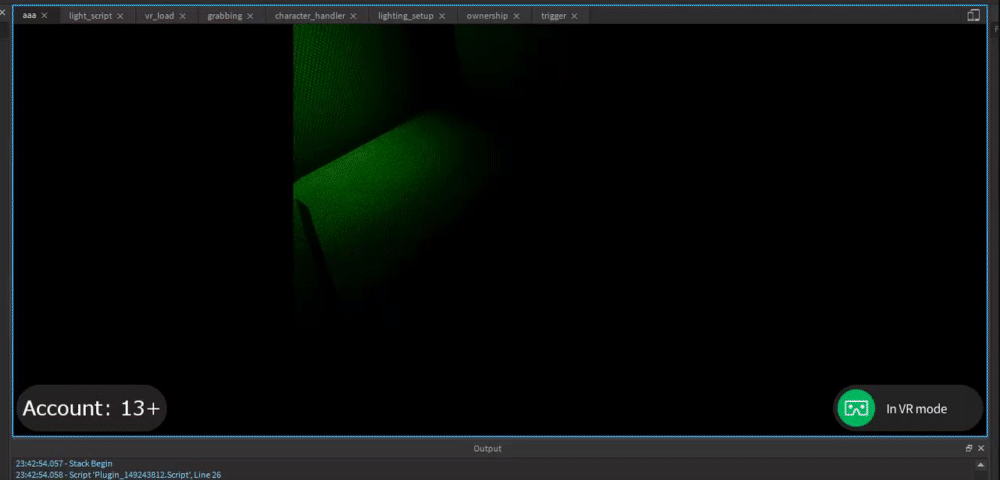Switch to the aaa tab
The width and height of the screenshot is (1000, 480).
[x=29, y=15]
